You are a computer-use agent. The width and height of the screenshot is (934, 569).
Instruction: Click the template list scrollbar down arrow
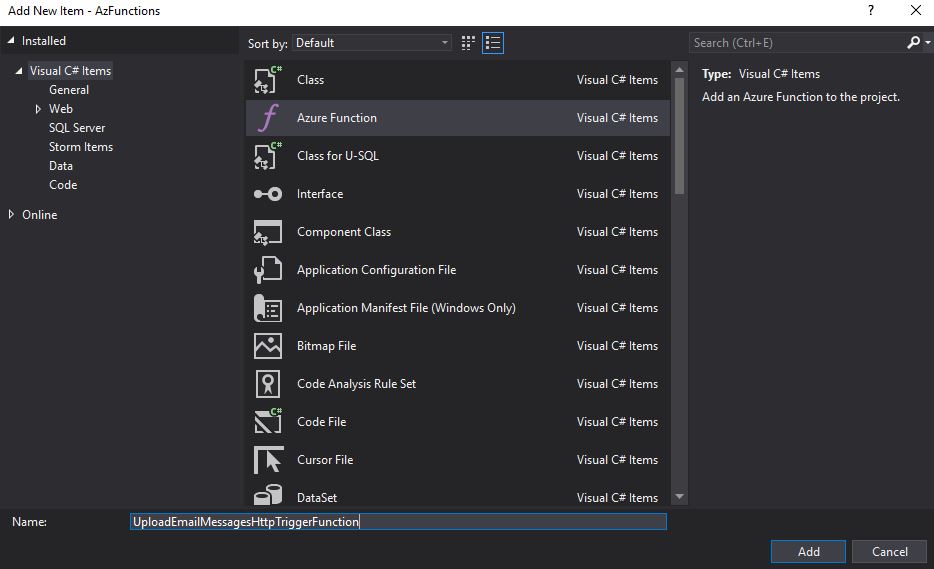point(679,496)
